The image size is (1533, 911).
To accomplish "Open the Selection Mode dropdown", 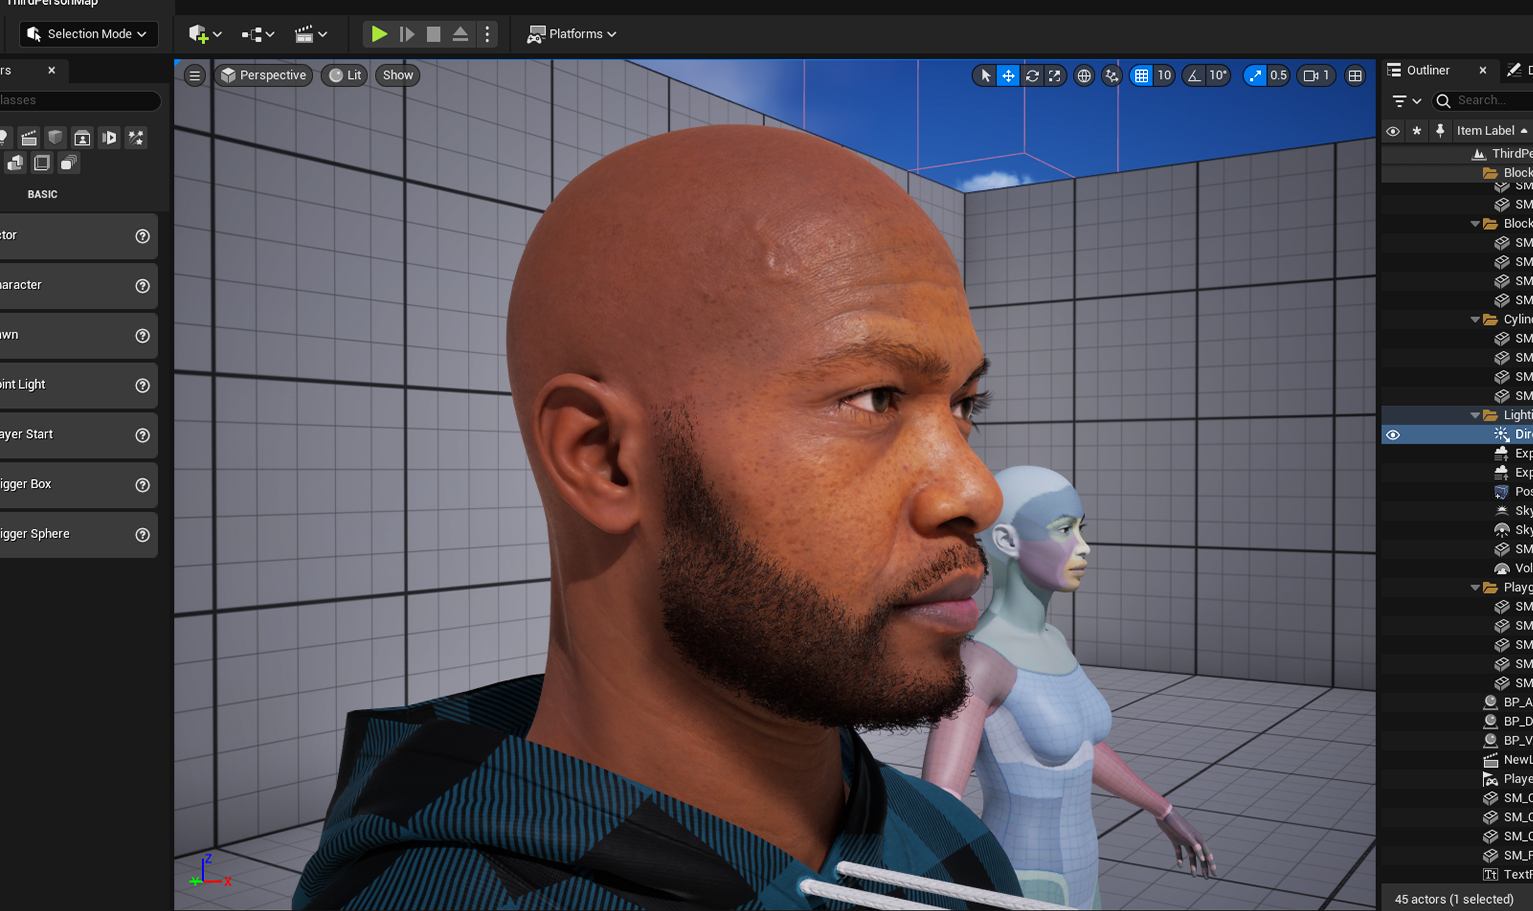I will [x=88, y=33].
